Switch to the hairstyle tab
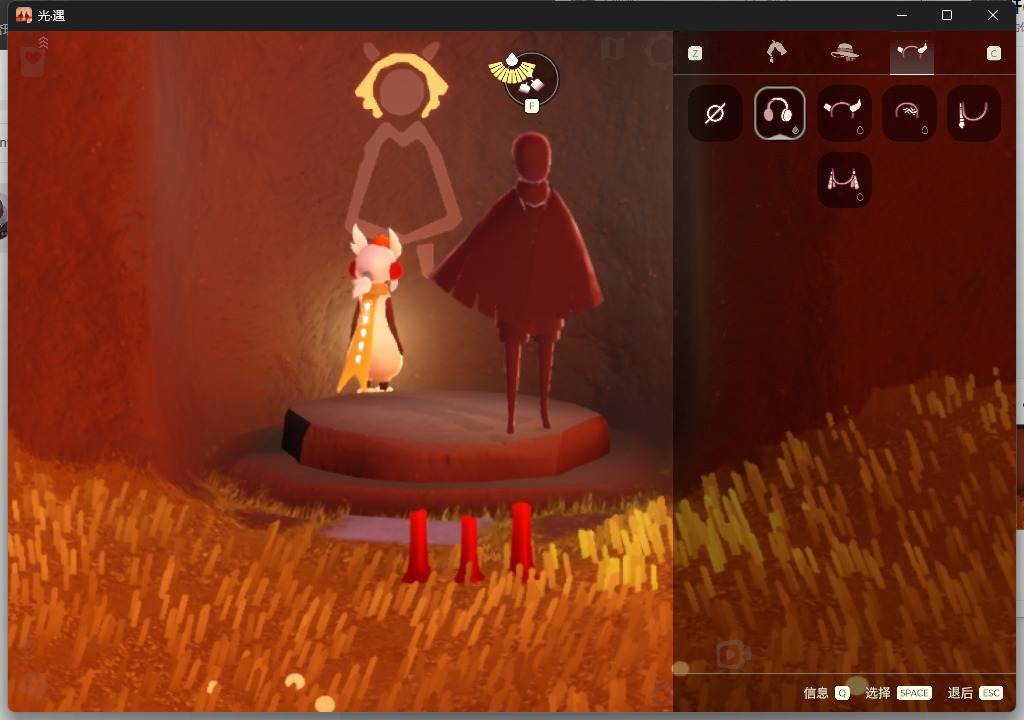Image resolution: width=1024 pixels, height=720 pixels. [776, 52]
